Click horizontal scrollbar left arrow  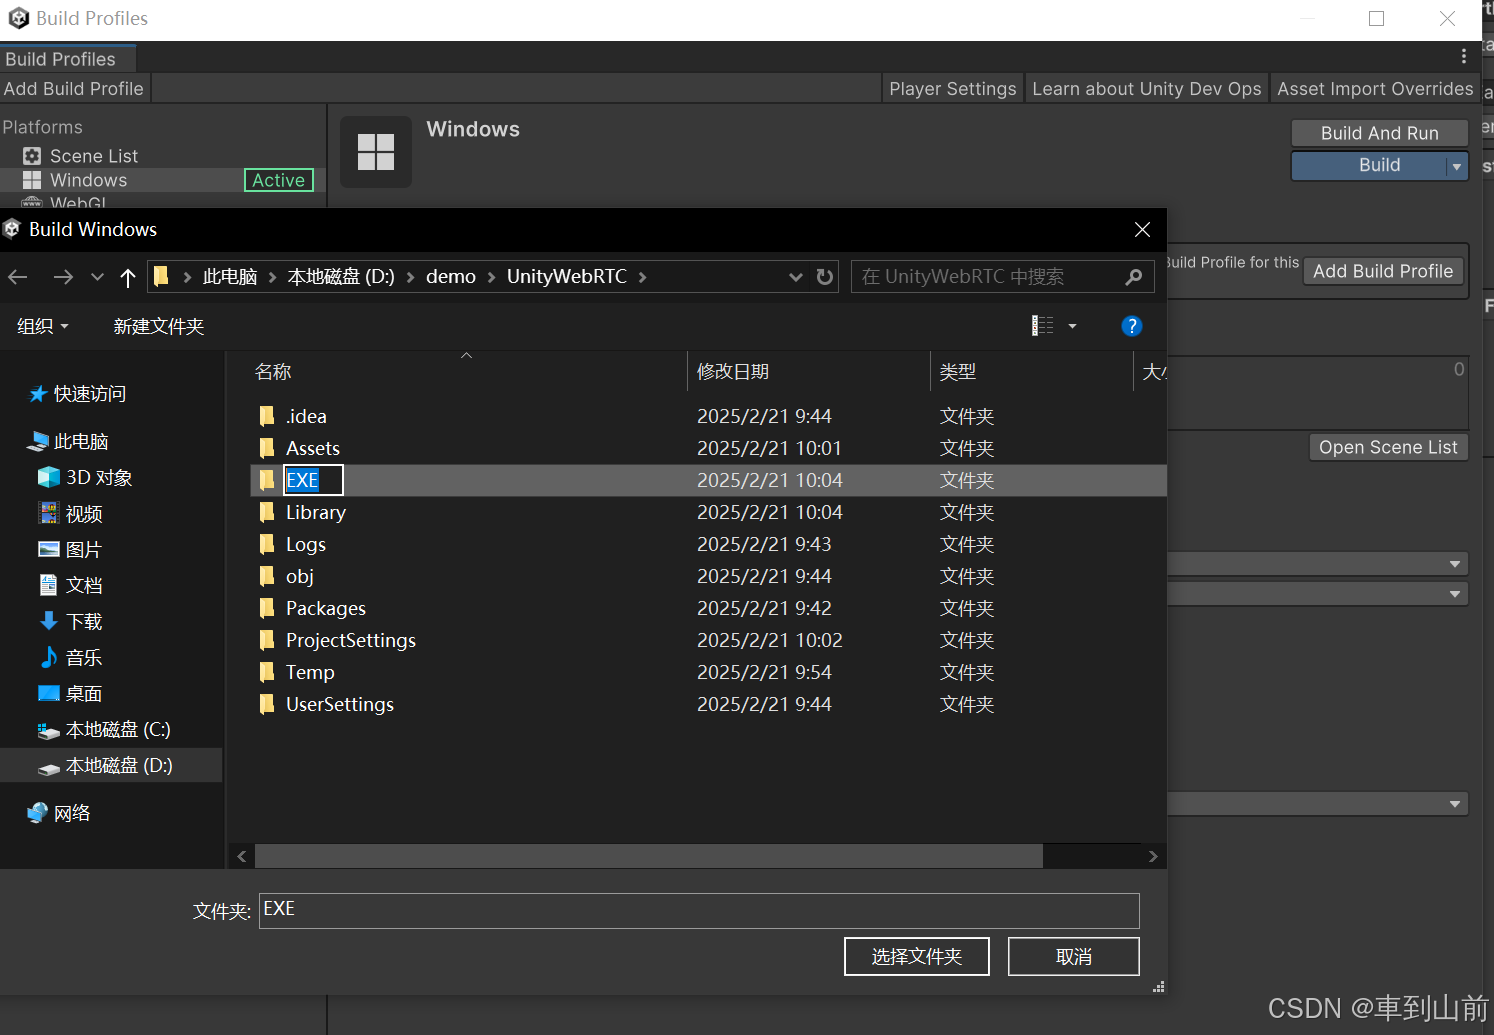[242, 856]
